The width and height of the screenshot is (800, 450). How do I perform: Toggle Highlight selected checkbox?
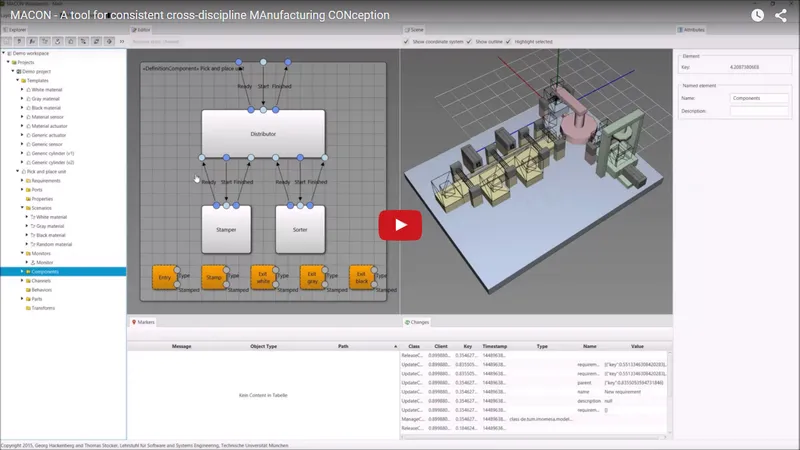click(508, 42)
